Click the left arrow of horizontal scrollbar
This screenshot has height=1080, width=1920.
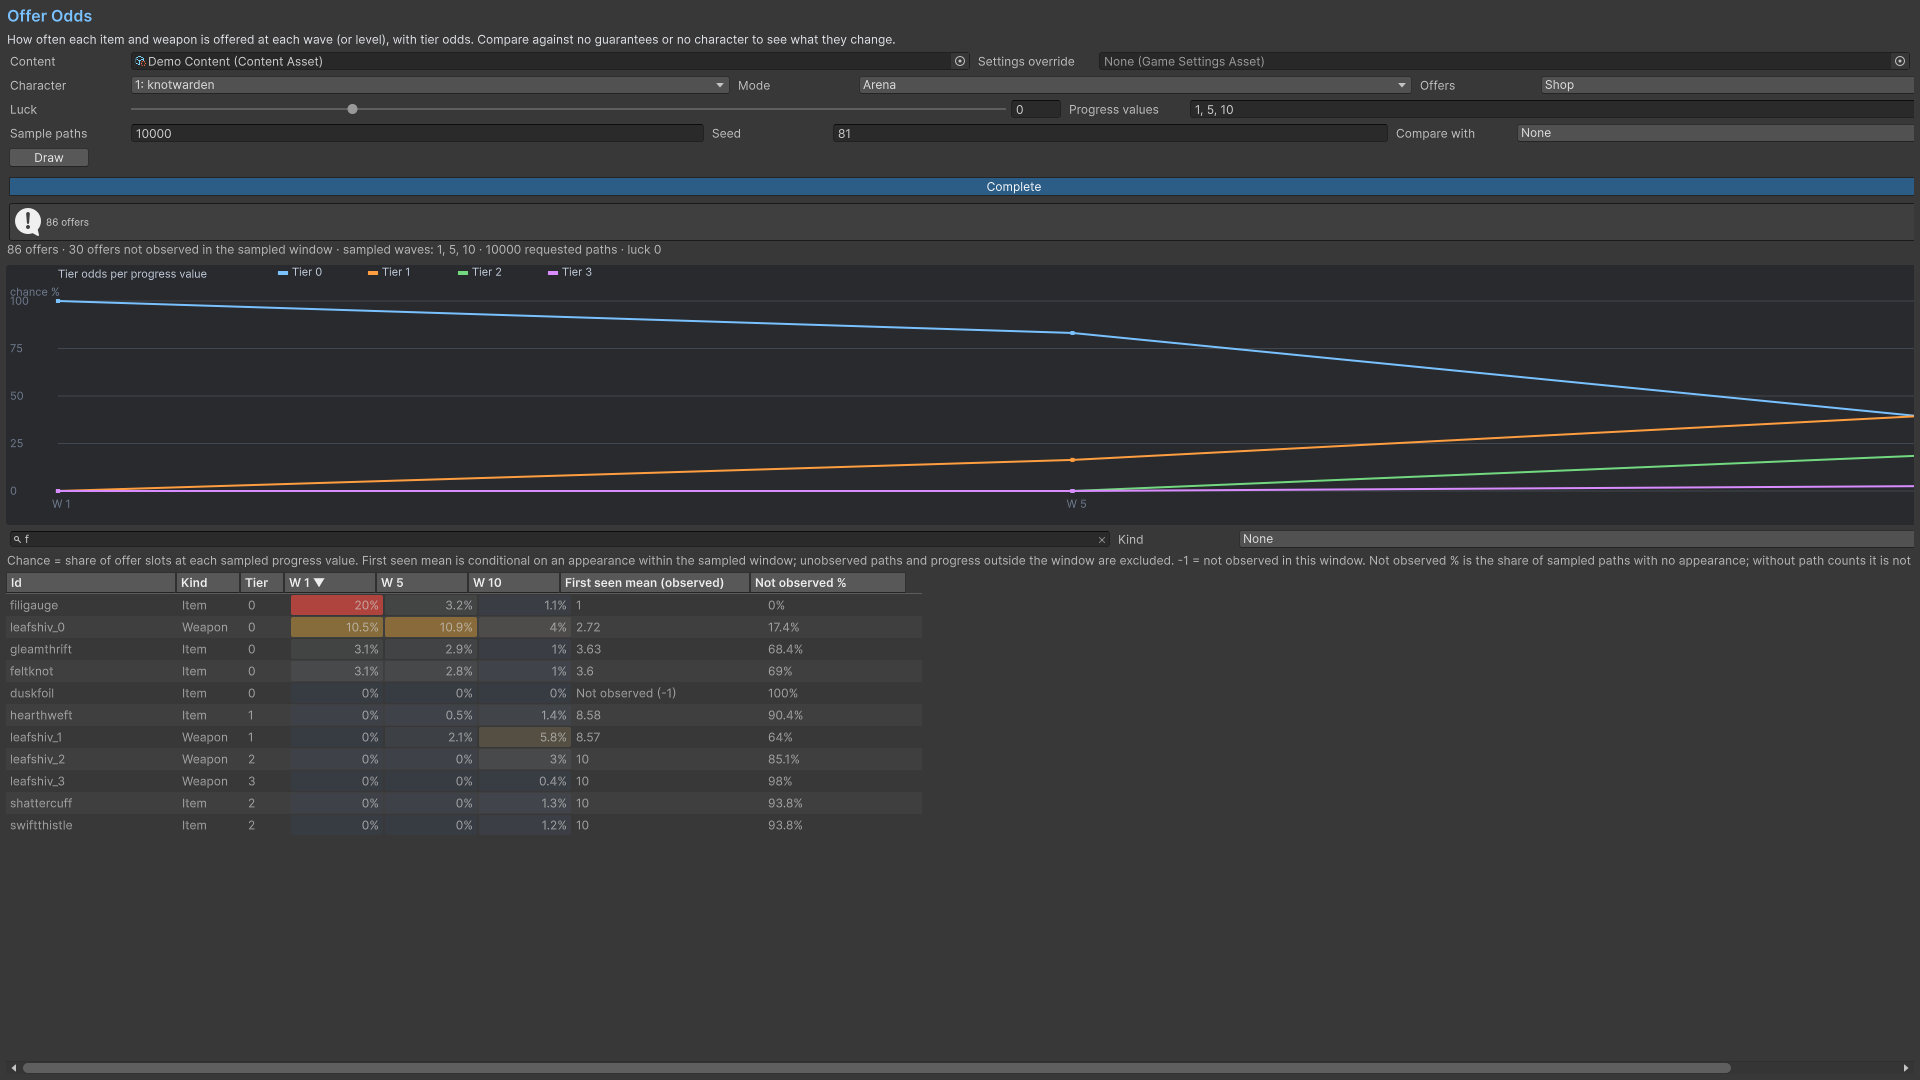(13, 1068)
